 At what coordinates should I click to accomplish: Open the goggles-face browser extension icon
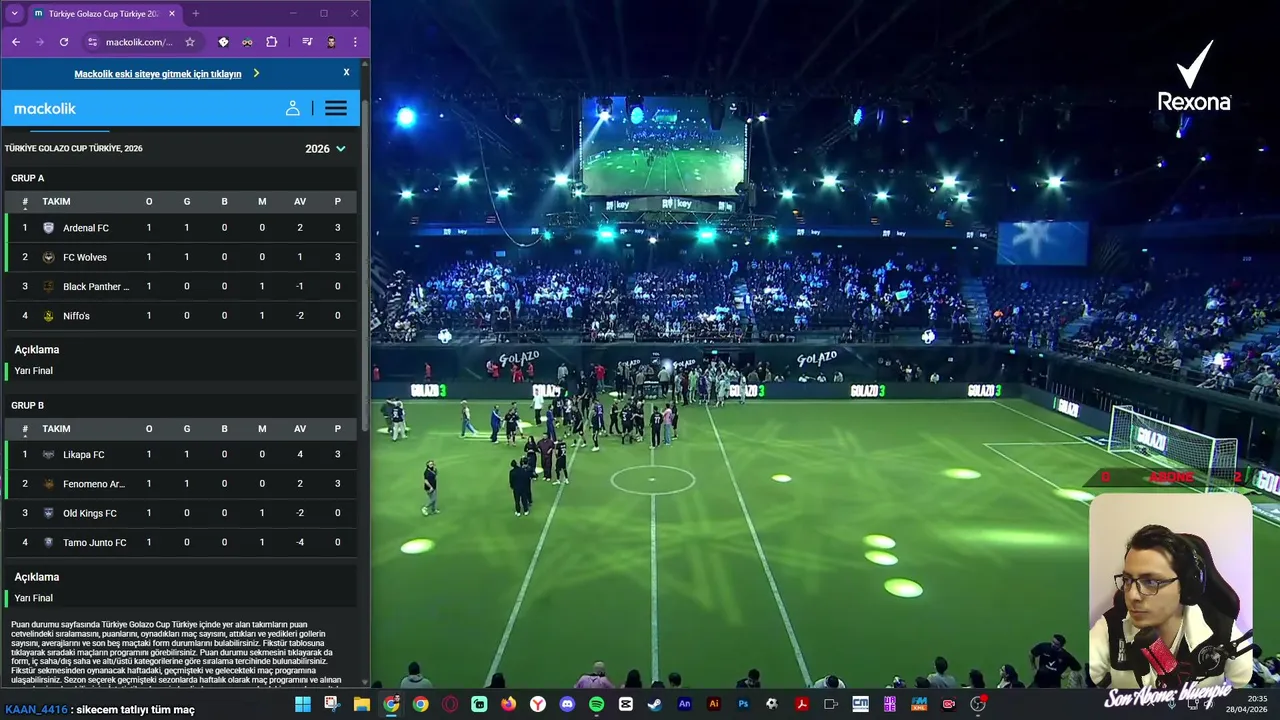click(247, 42)
